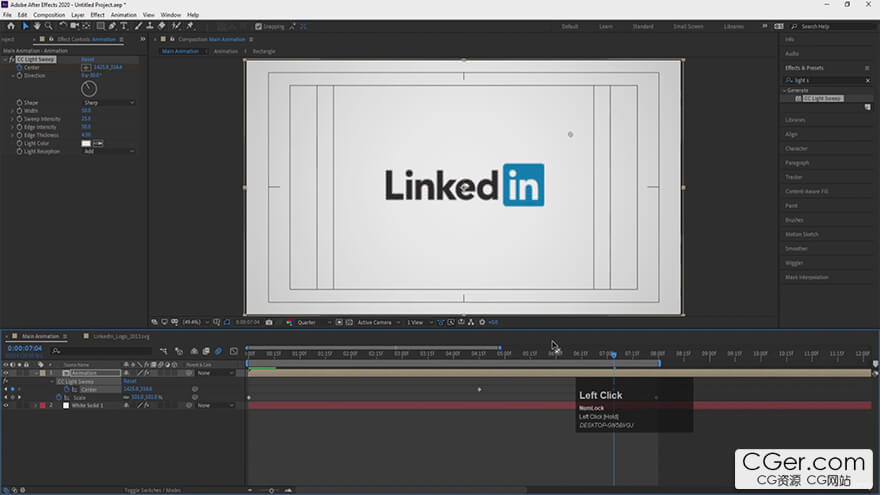
Task: Select the Eraser tool
Action: (162, 26)
